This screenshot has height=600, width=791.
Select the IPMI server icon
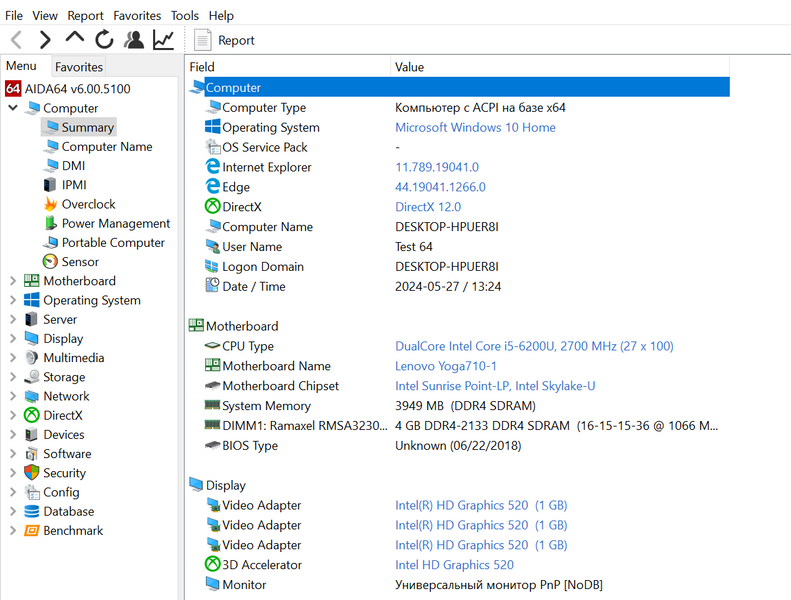(x=49, y=185)
